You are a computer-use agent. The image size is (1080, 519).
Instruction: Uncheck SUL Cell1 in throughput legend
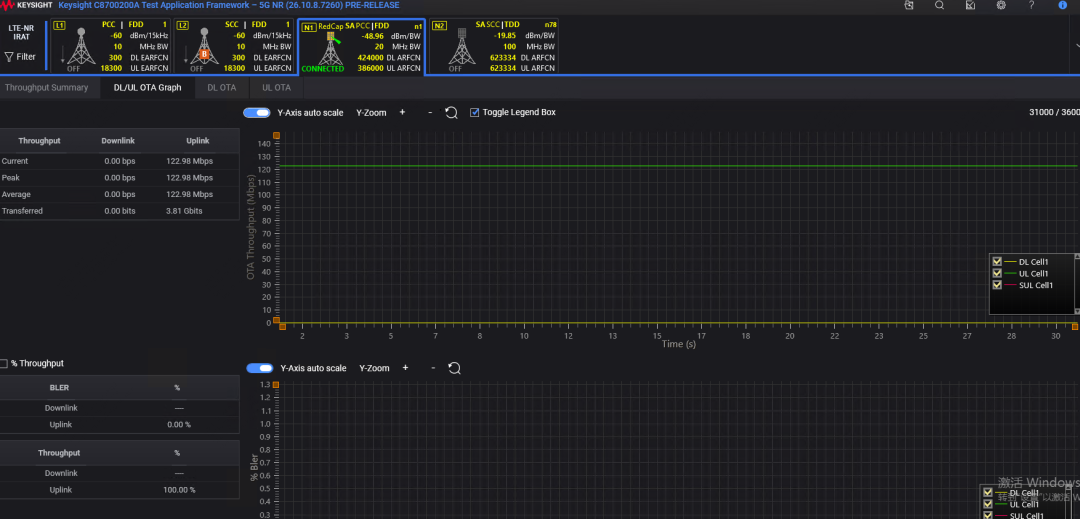(997, 285)
